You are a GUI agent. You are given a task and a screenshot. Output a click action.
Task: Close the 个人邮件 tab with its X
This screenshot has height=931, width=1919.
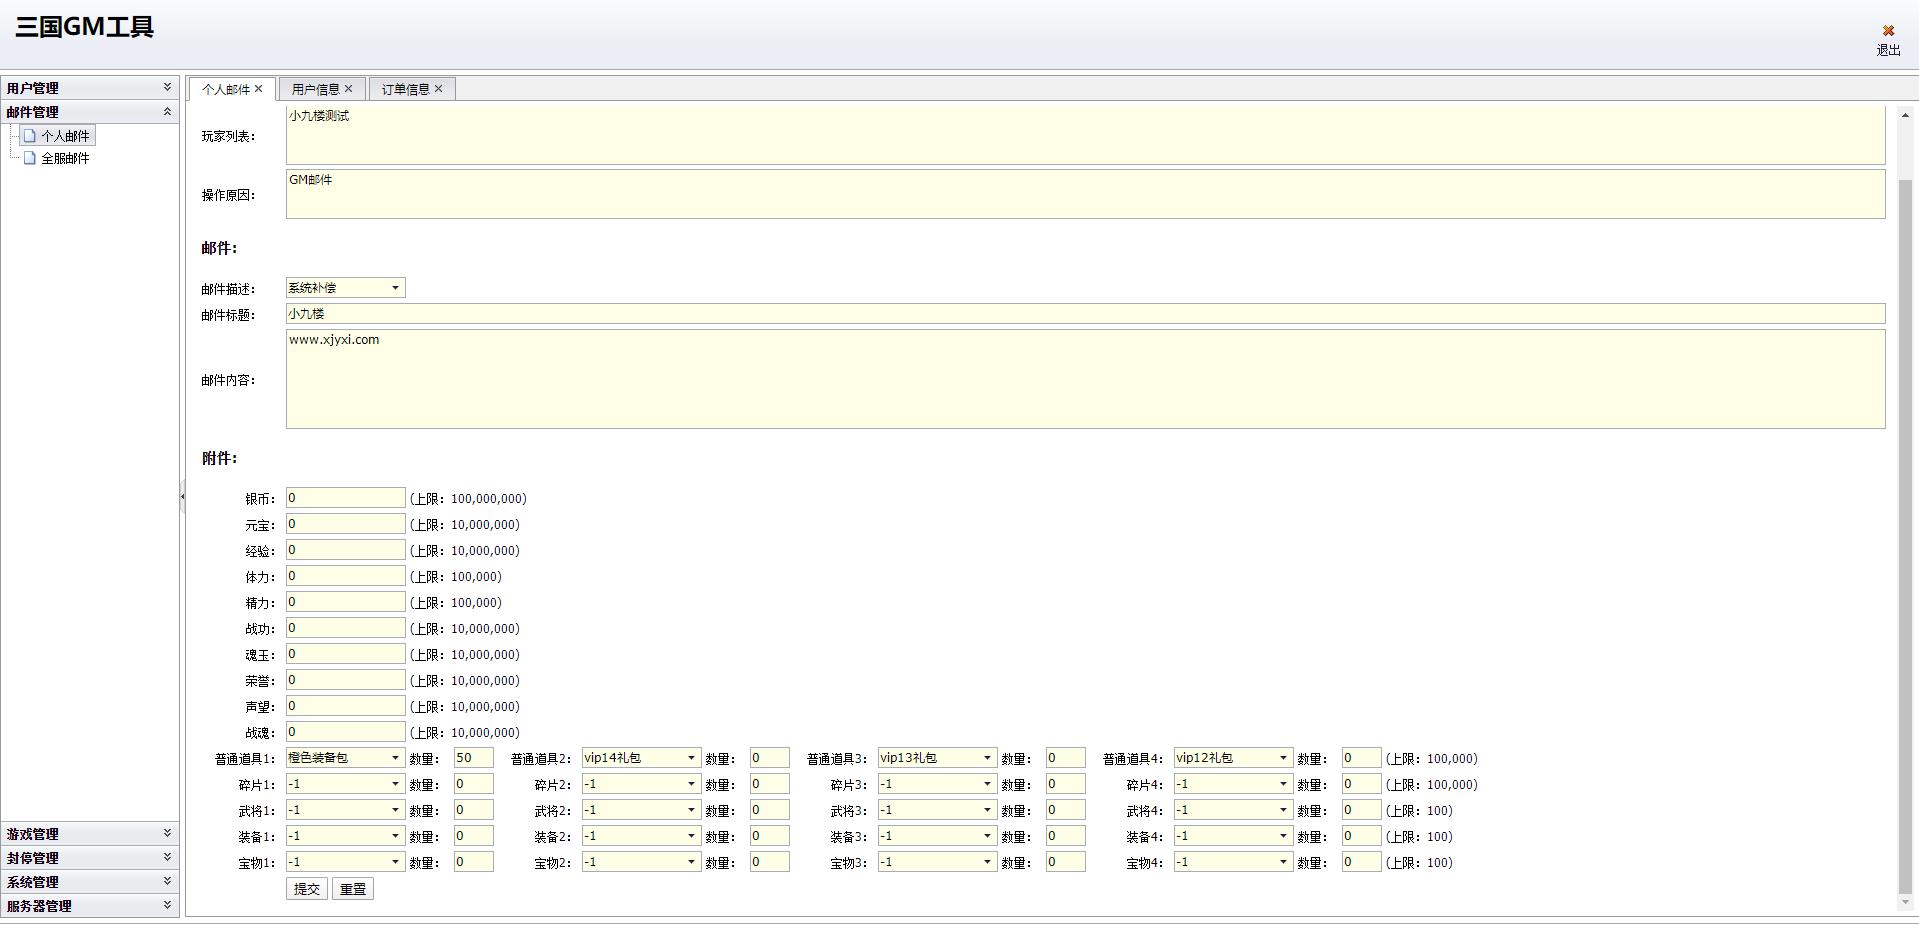tap(259, 89)
